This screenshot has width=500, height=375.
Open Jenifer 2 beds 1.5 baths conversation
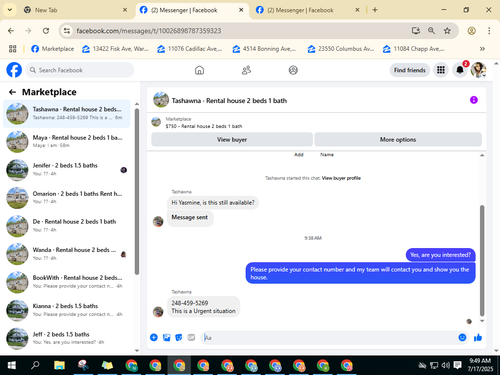(x=67, y=169)
